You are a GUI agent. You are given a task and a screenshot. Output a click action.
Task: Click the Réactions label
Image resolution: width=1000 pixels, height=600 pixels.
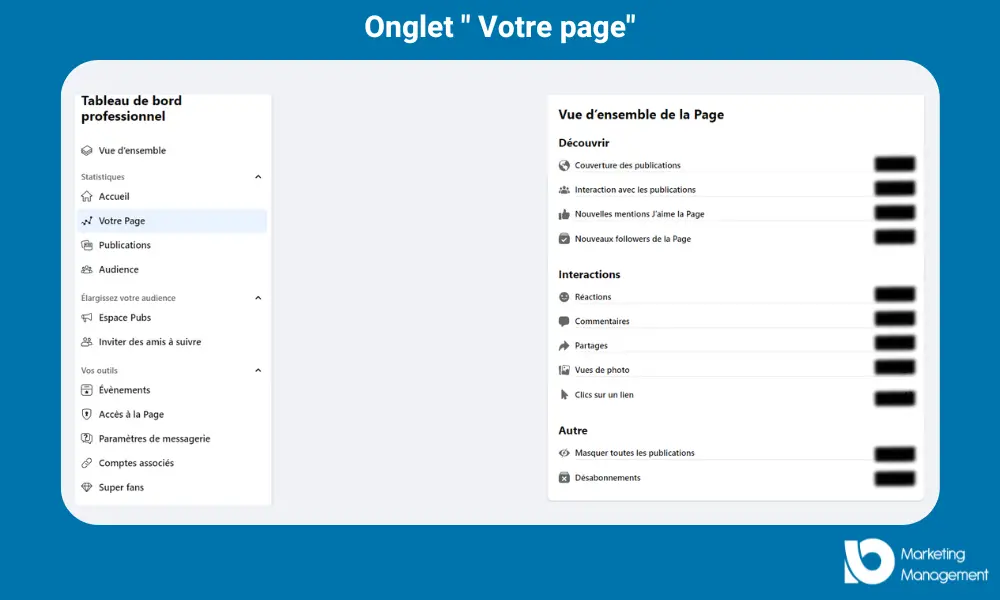[593, 296]
